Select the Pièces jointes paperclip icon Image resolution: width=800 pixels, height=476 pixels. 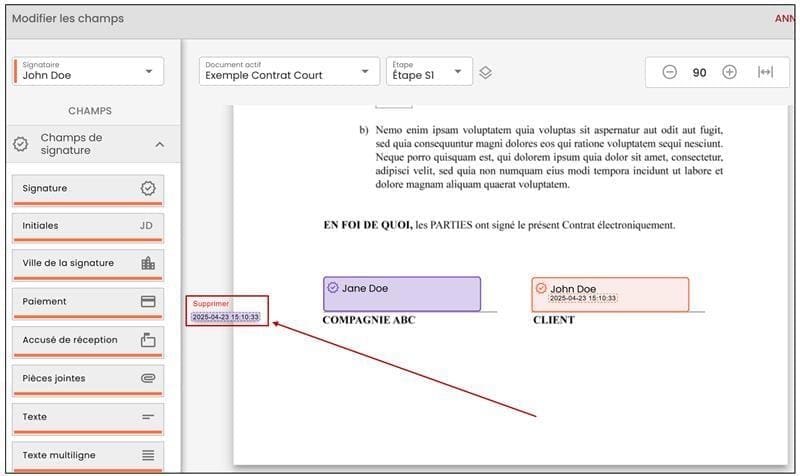148,378
